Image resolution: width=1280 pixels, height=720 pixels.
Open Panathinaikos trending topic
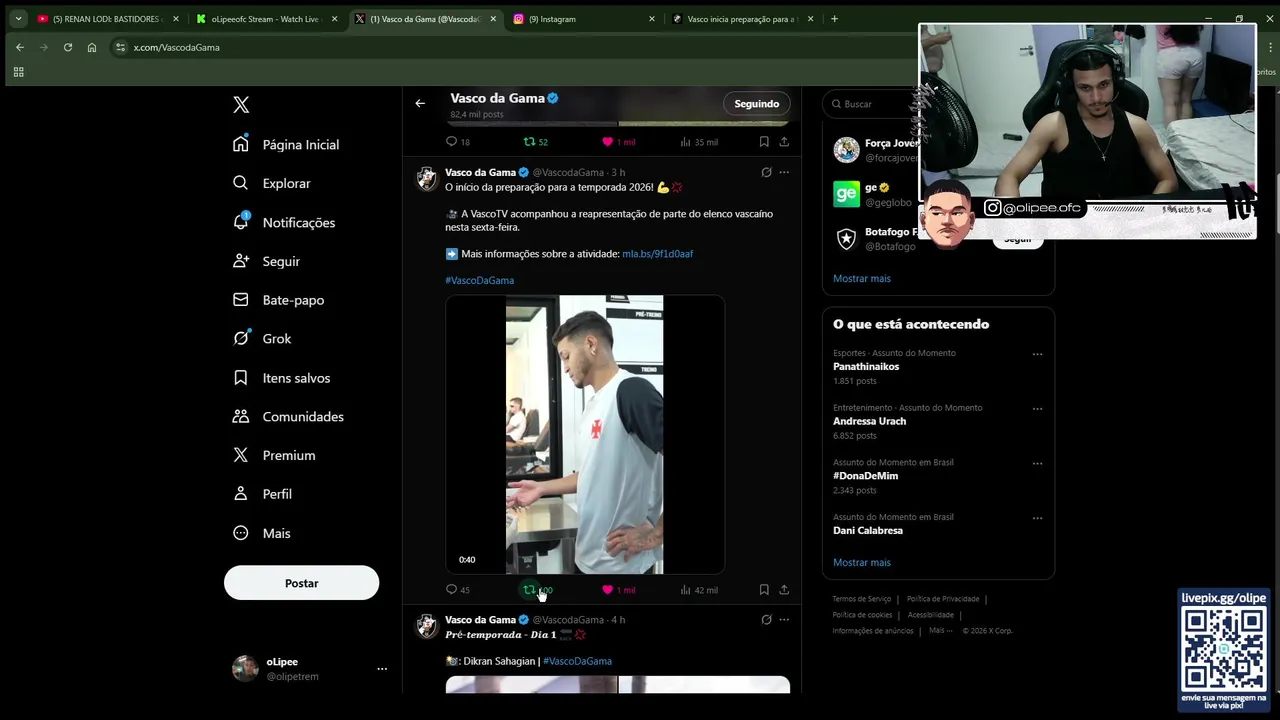point(866,367)
